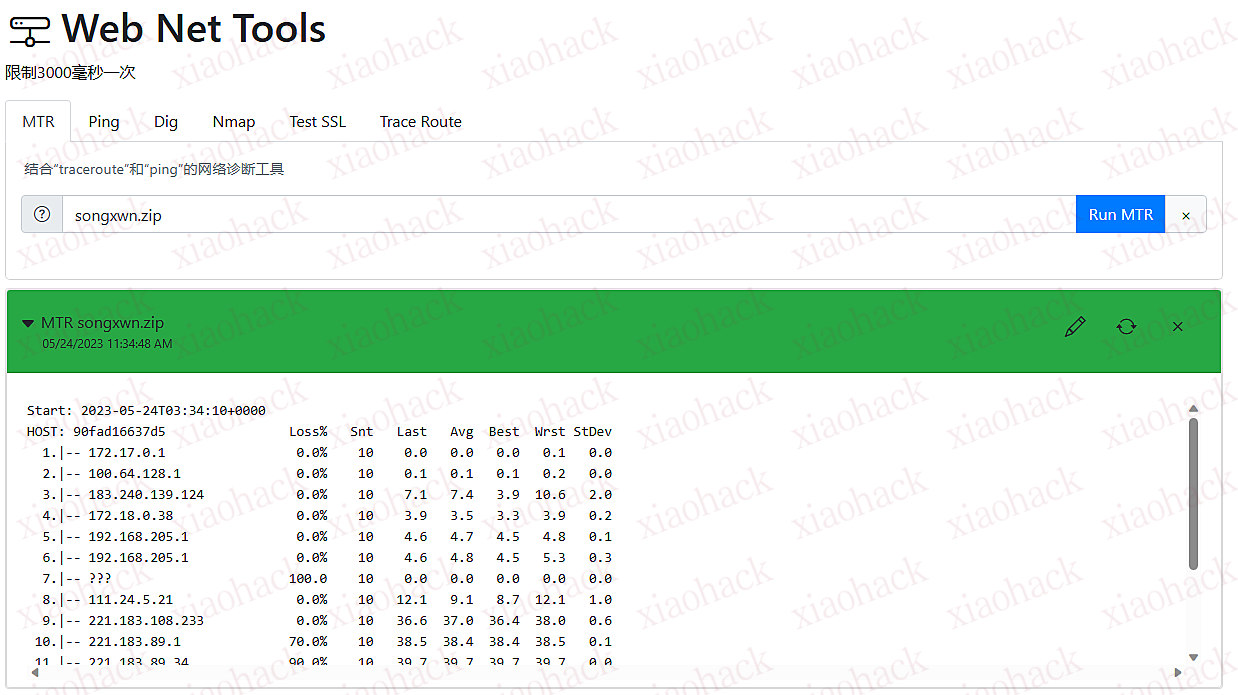
Task: Close the MTR result panel with X icon
Action: click(1177, 326)
